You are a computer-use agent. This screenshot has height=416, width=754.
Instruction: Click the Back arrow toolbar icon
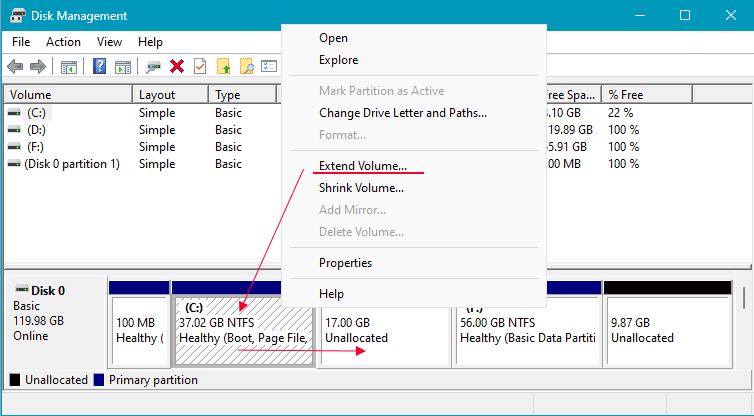[x=15, y=66]
